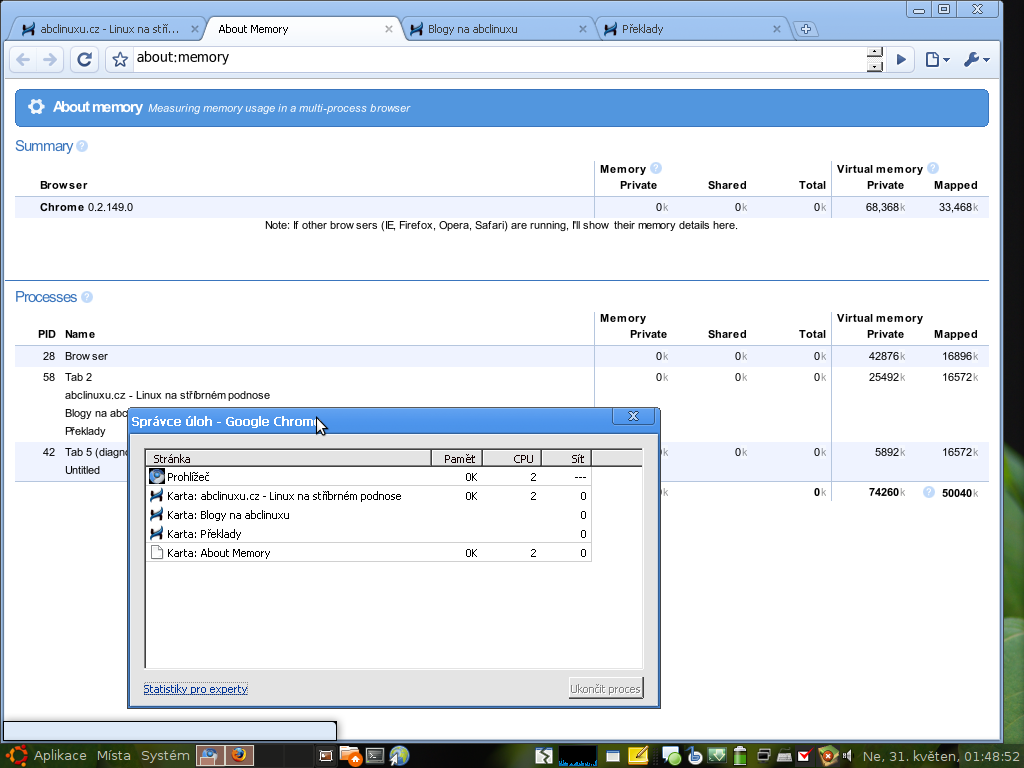Click the 33,468k mapped value in Summary
1024x768 pixels.
point(959,207)
